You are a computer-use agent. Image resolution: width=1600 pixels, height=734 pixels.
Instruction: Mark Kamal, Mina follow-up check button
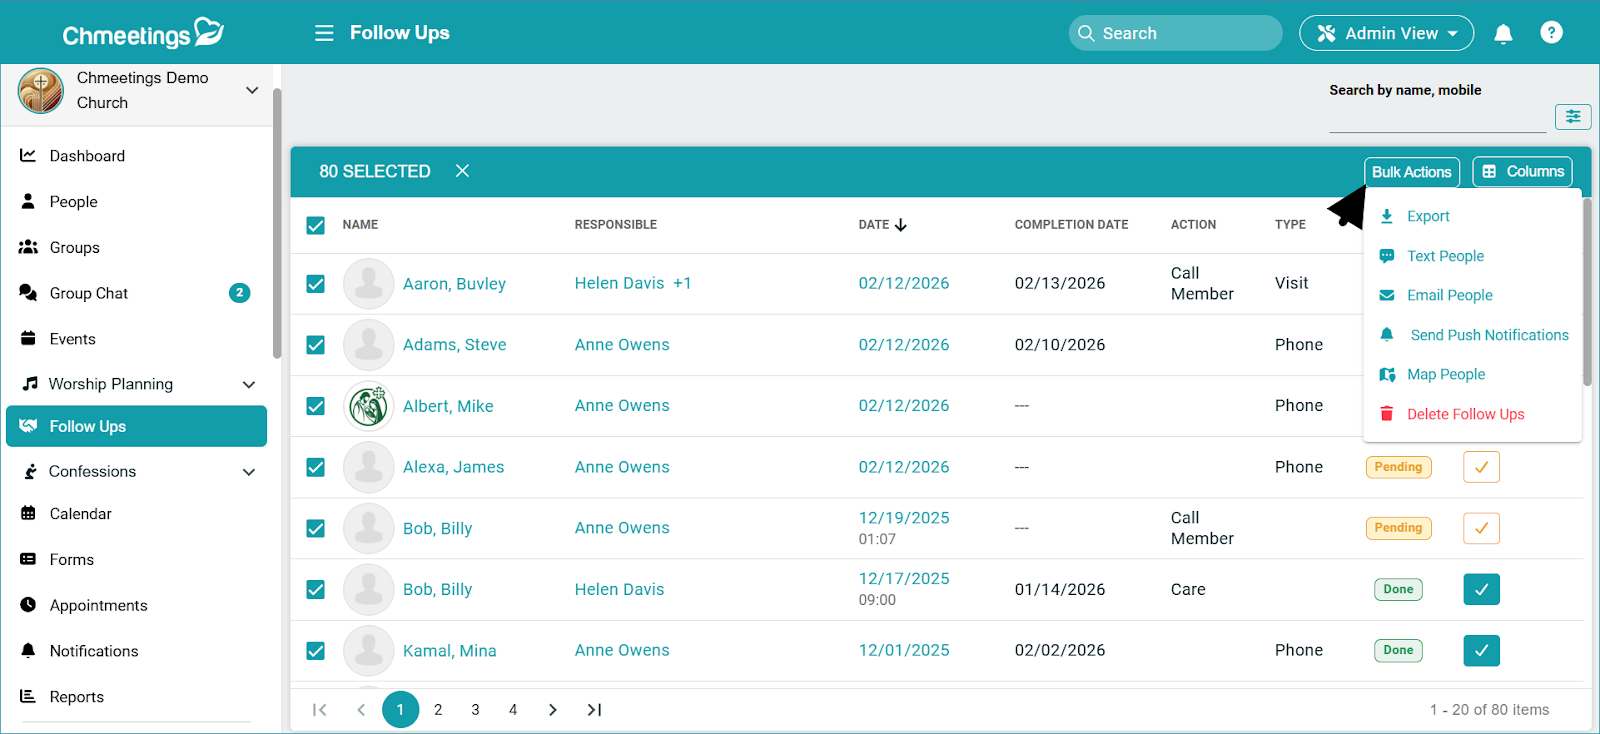1481,650
